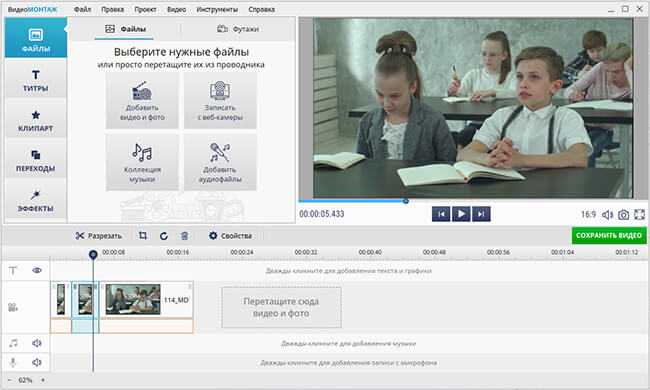Image resolution: width=650 pixels, height=390 pixels.
Task: Click the video track camera icon
Action: pos(13,308)
